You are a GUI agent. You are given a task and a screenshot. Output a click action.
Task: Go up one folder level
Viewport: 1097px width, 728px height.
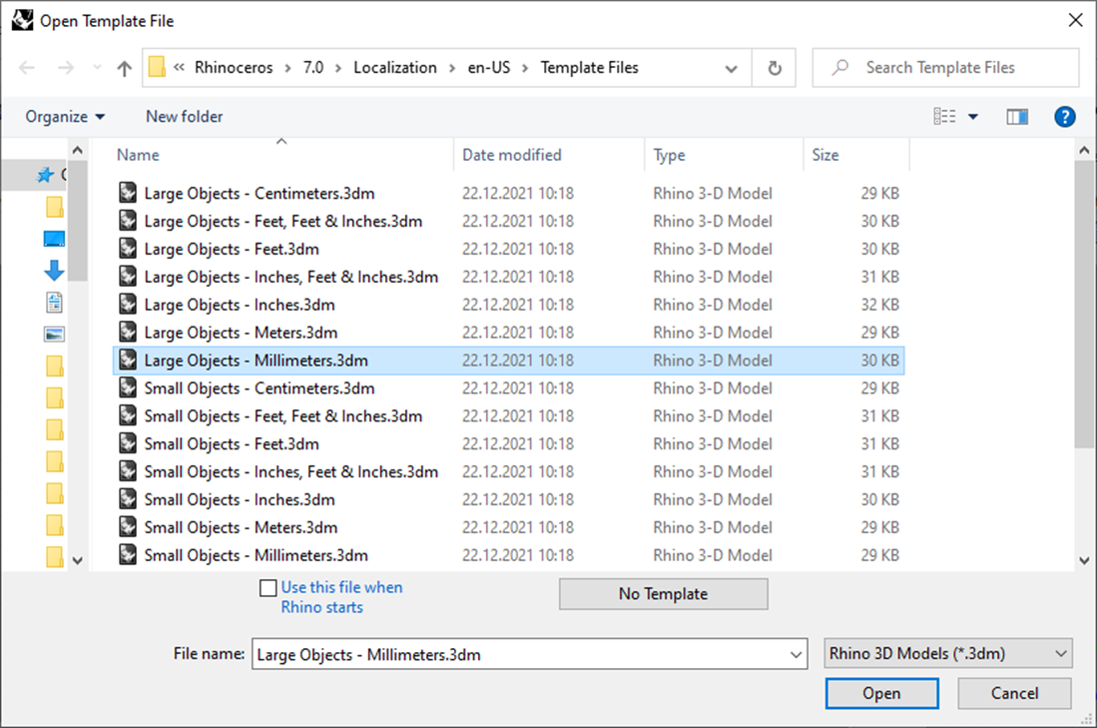(125, 68)
